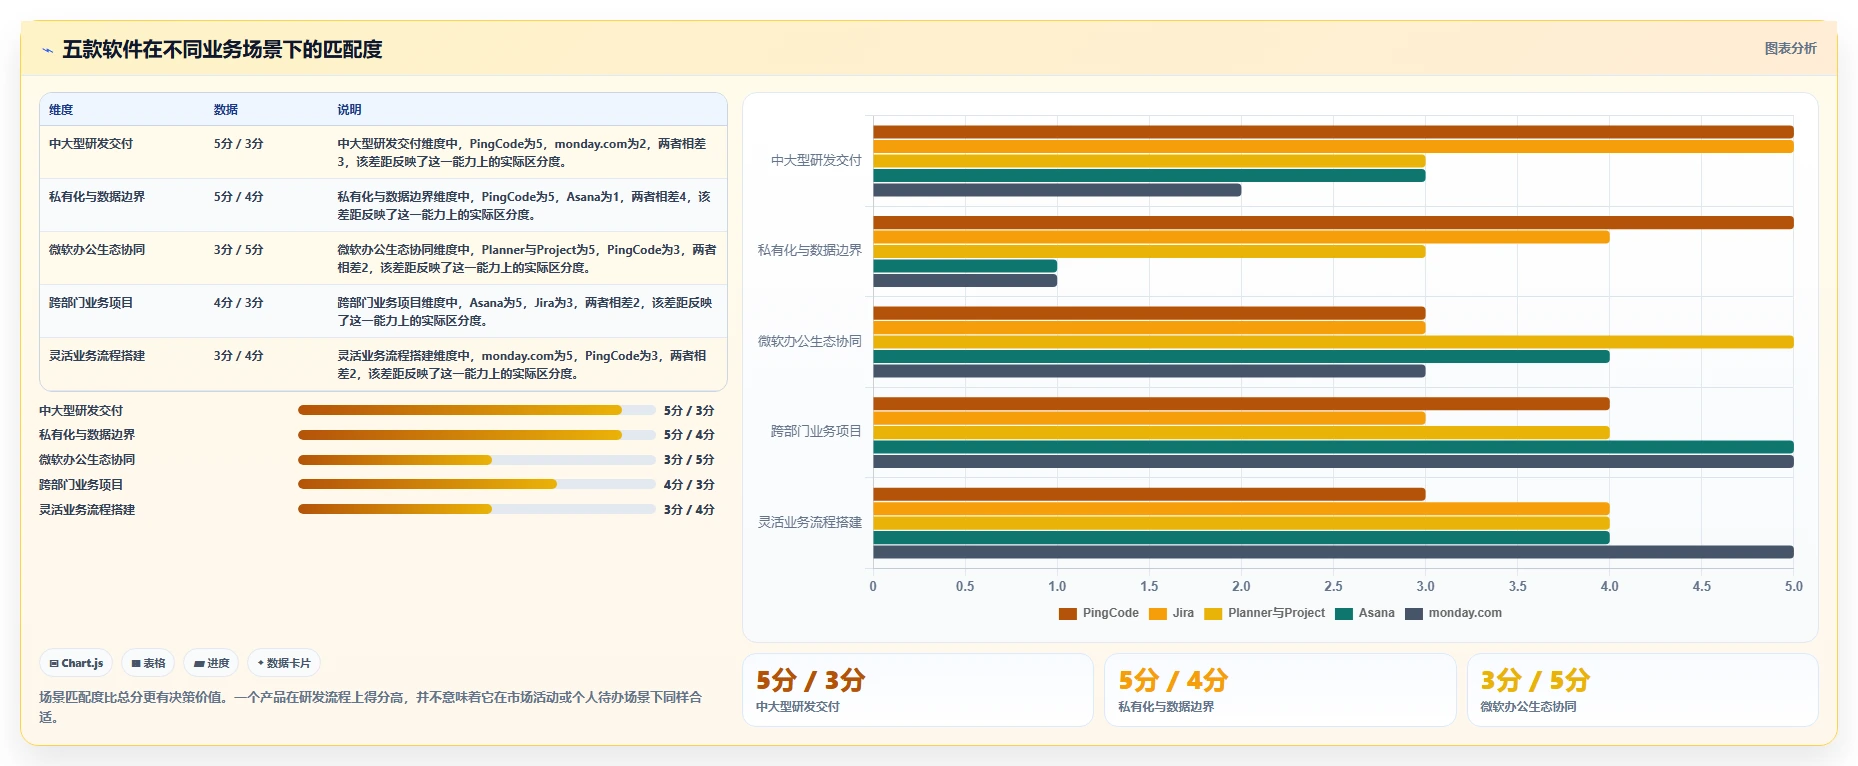The width and height of the screenshot is (1858, 766).
Task: Click the 表格 pill tag
Action: pyautogui.click(x=148, y=663)
